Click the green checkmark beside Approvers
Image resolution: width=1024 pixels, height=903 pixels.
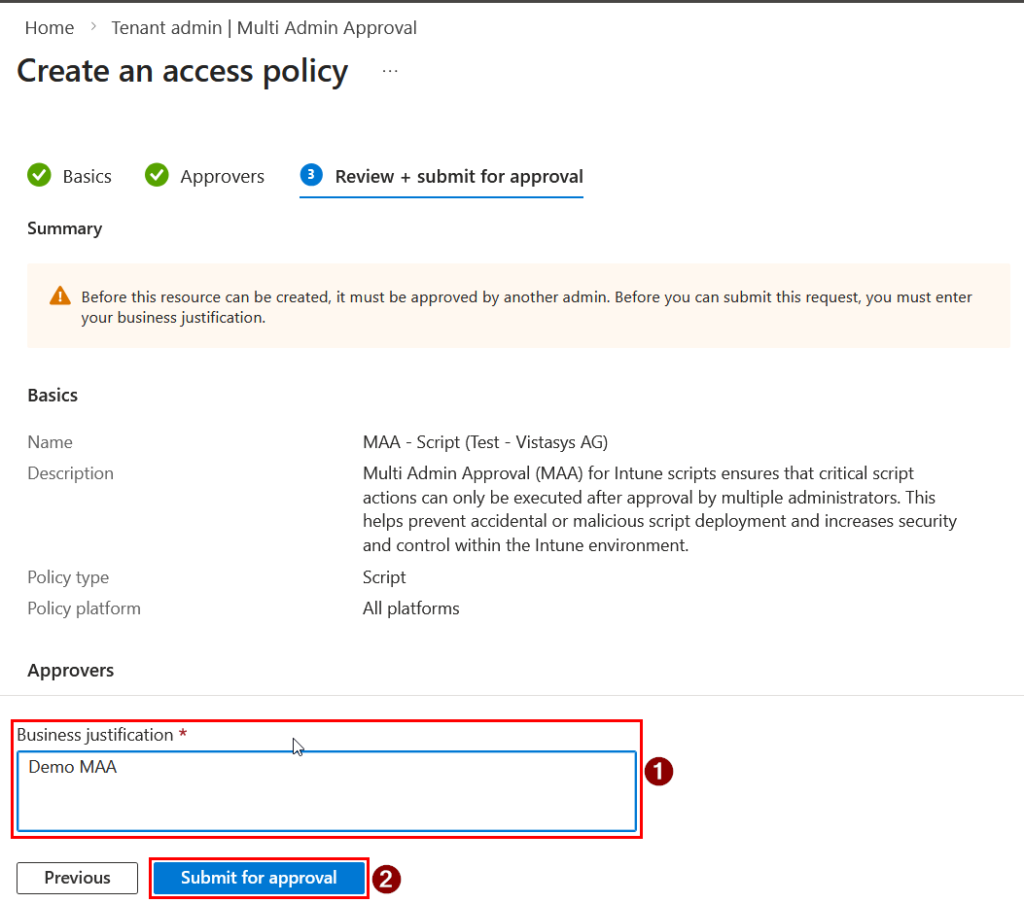coord(156,175)
